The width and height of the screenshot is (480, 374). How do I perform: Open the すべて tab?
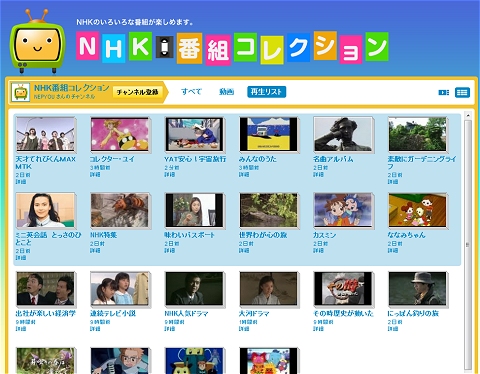pos(191,92)
